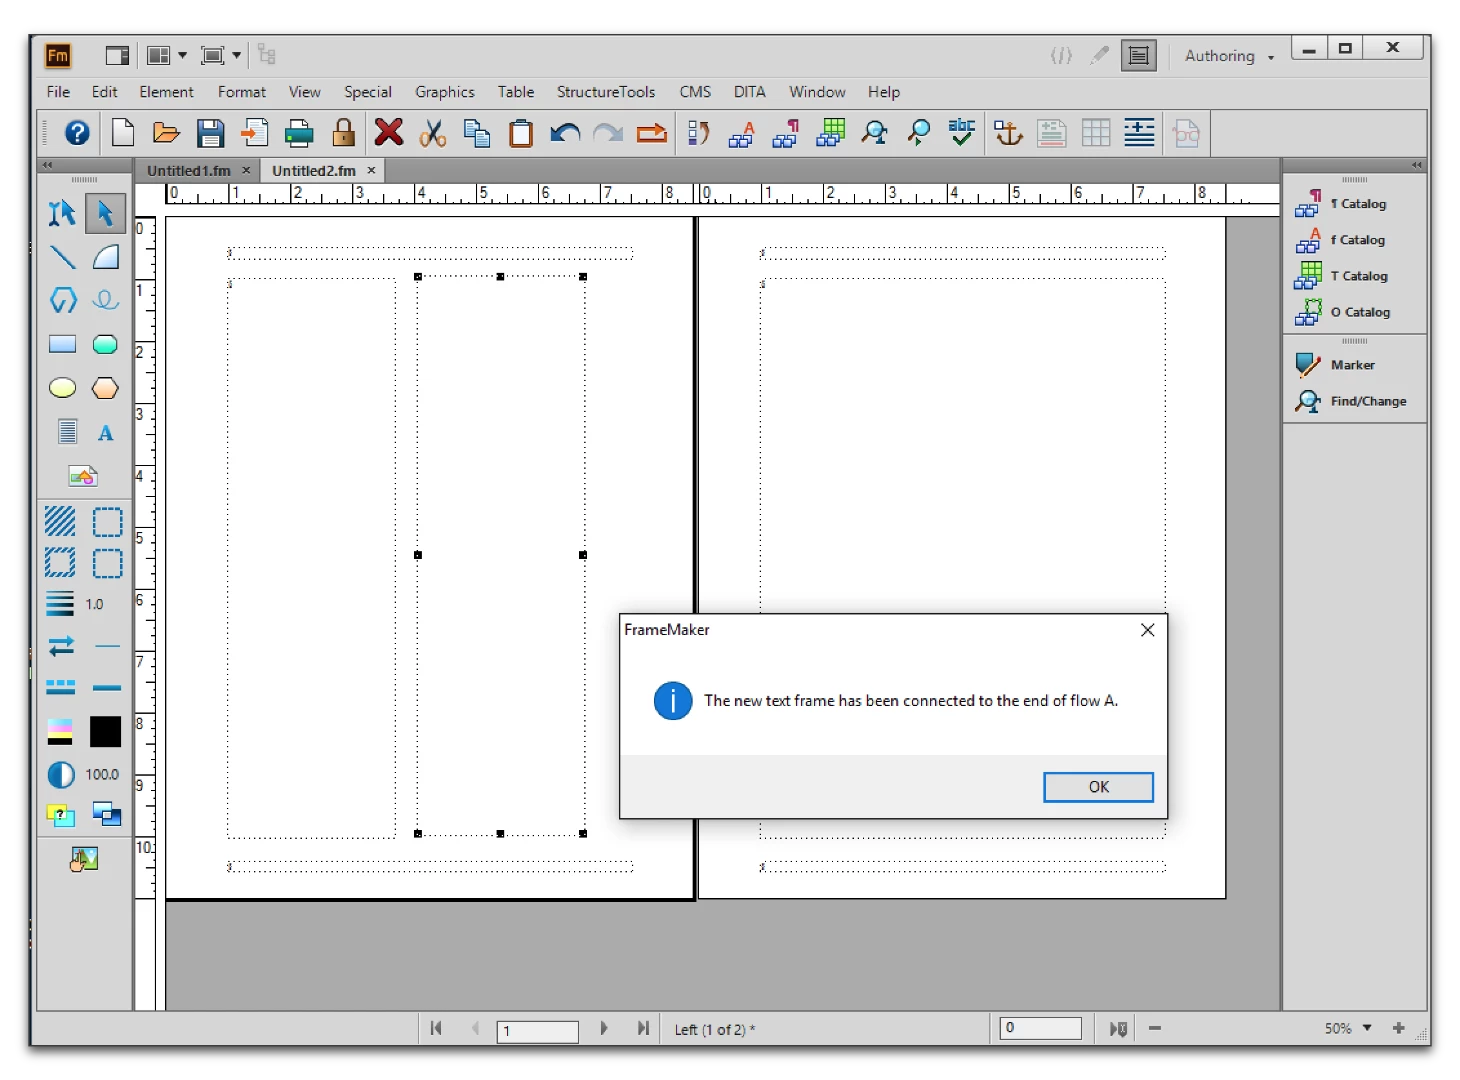
Task: Open the Marker panel
Action: point(1335,365)
